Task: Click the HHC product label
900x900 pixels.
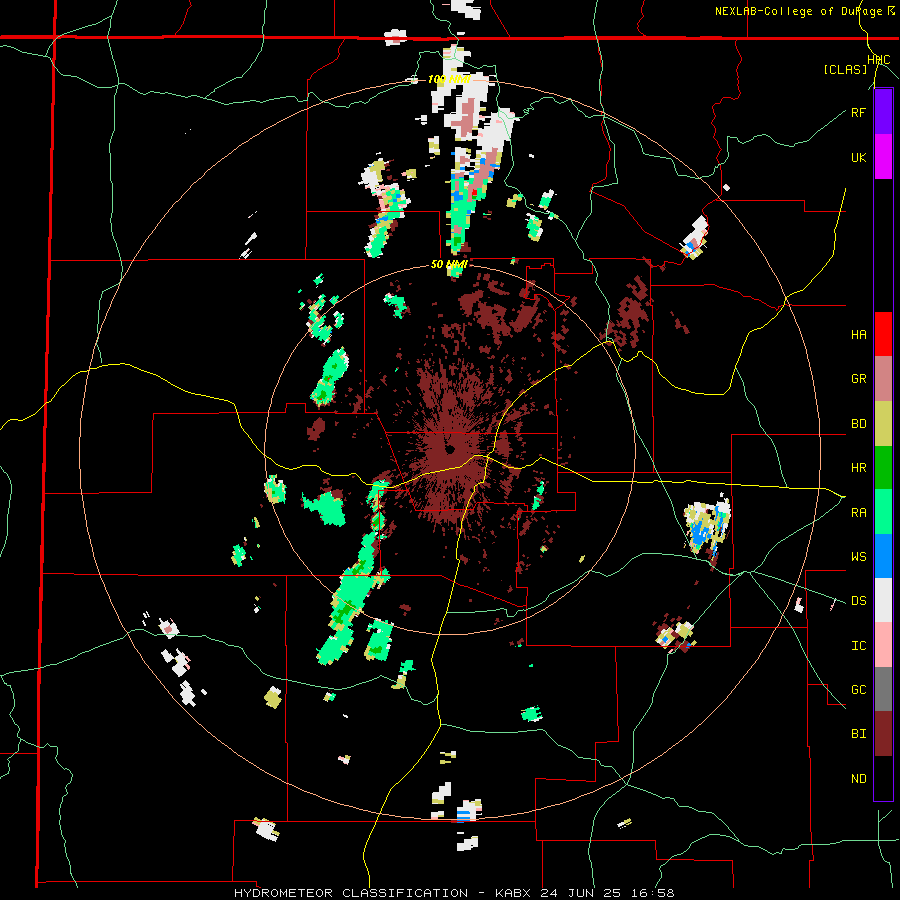Action: tap(879, 60)
